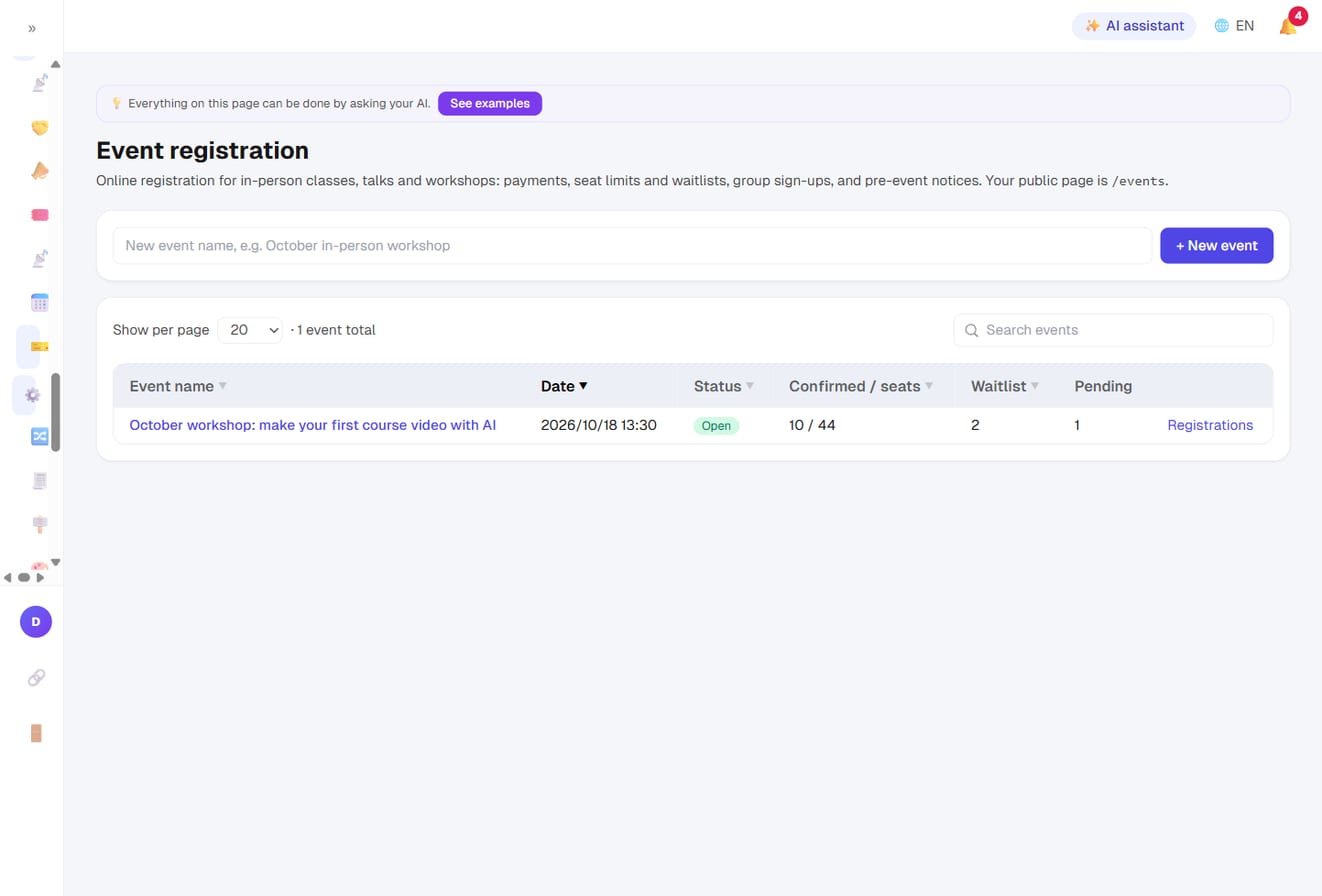Click the chain link icon in sidebar
The height and width of the screenshot is (896, 1322).
36,678
